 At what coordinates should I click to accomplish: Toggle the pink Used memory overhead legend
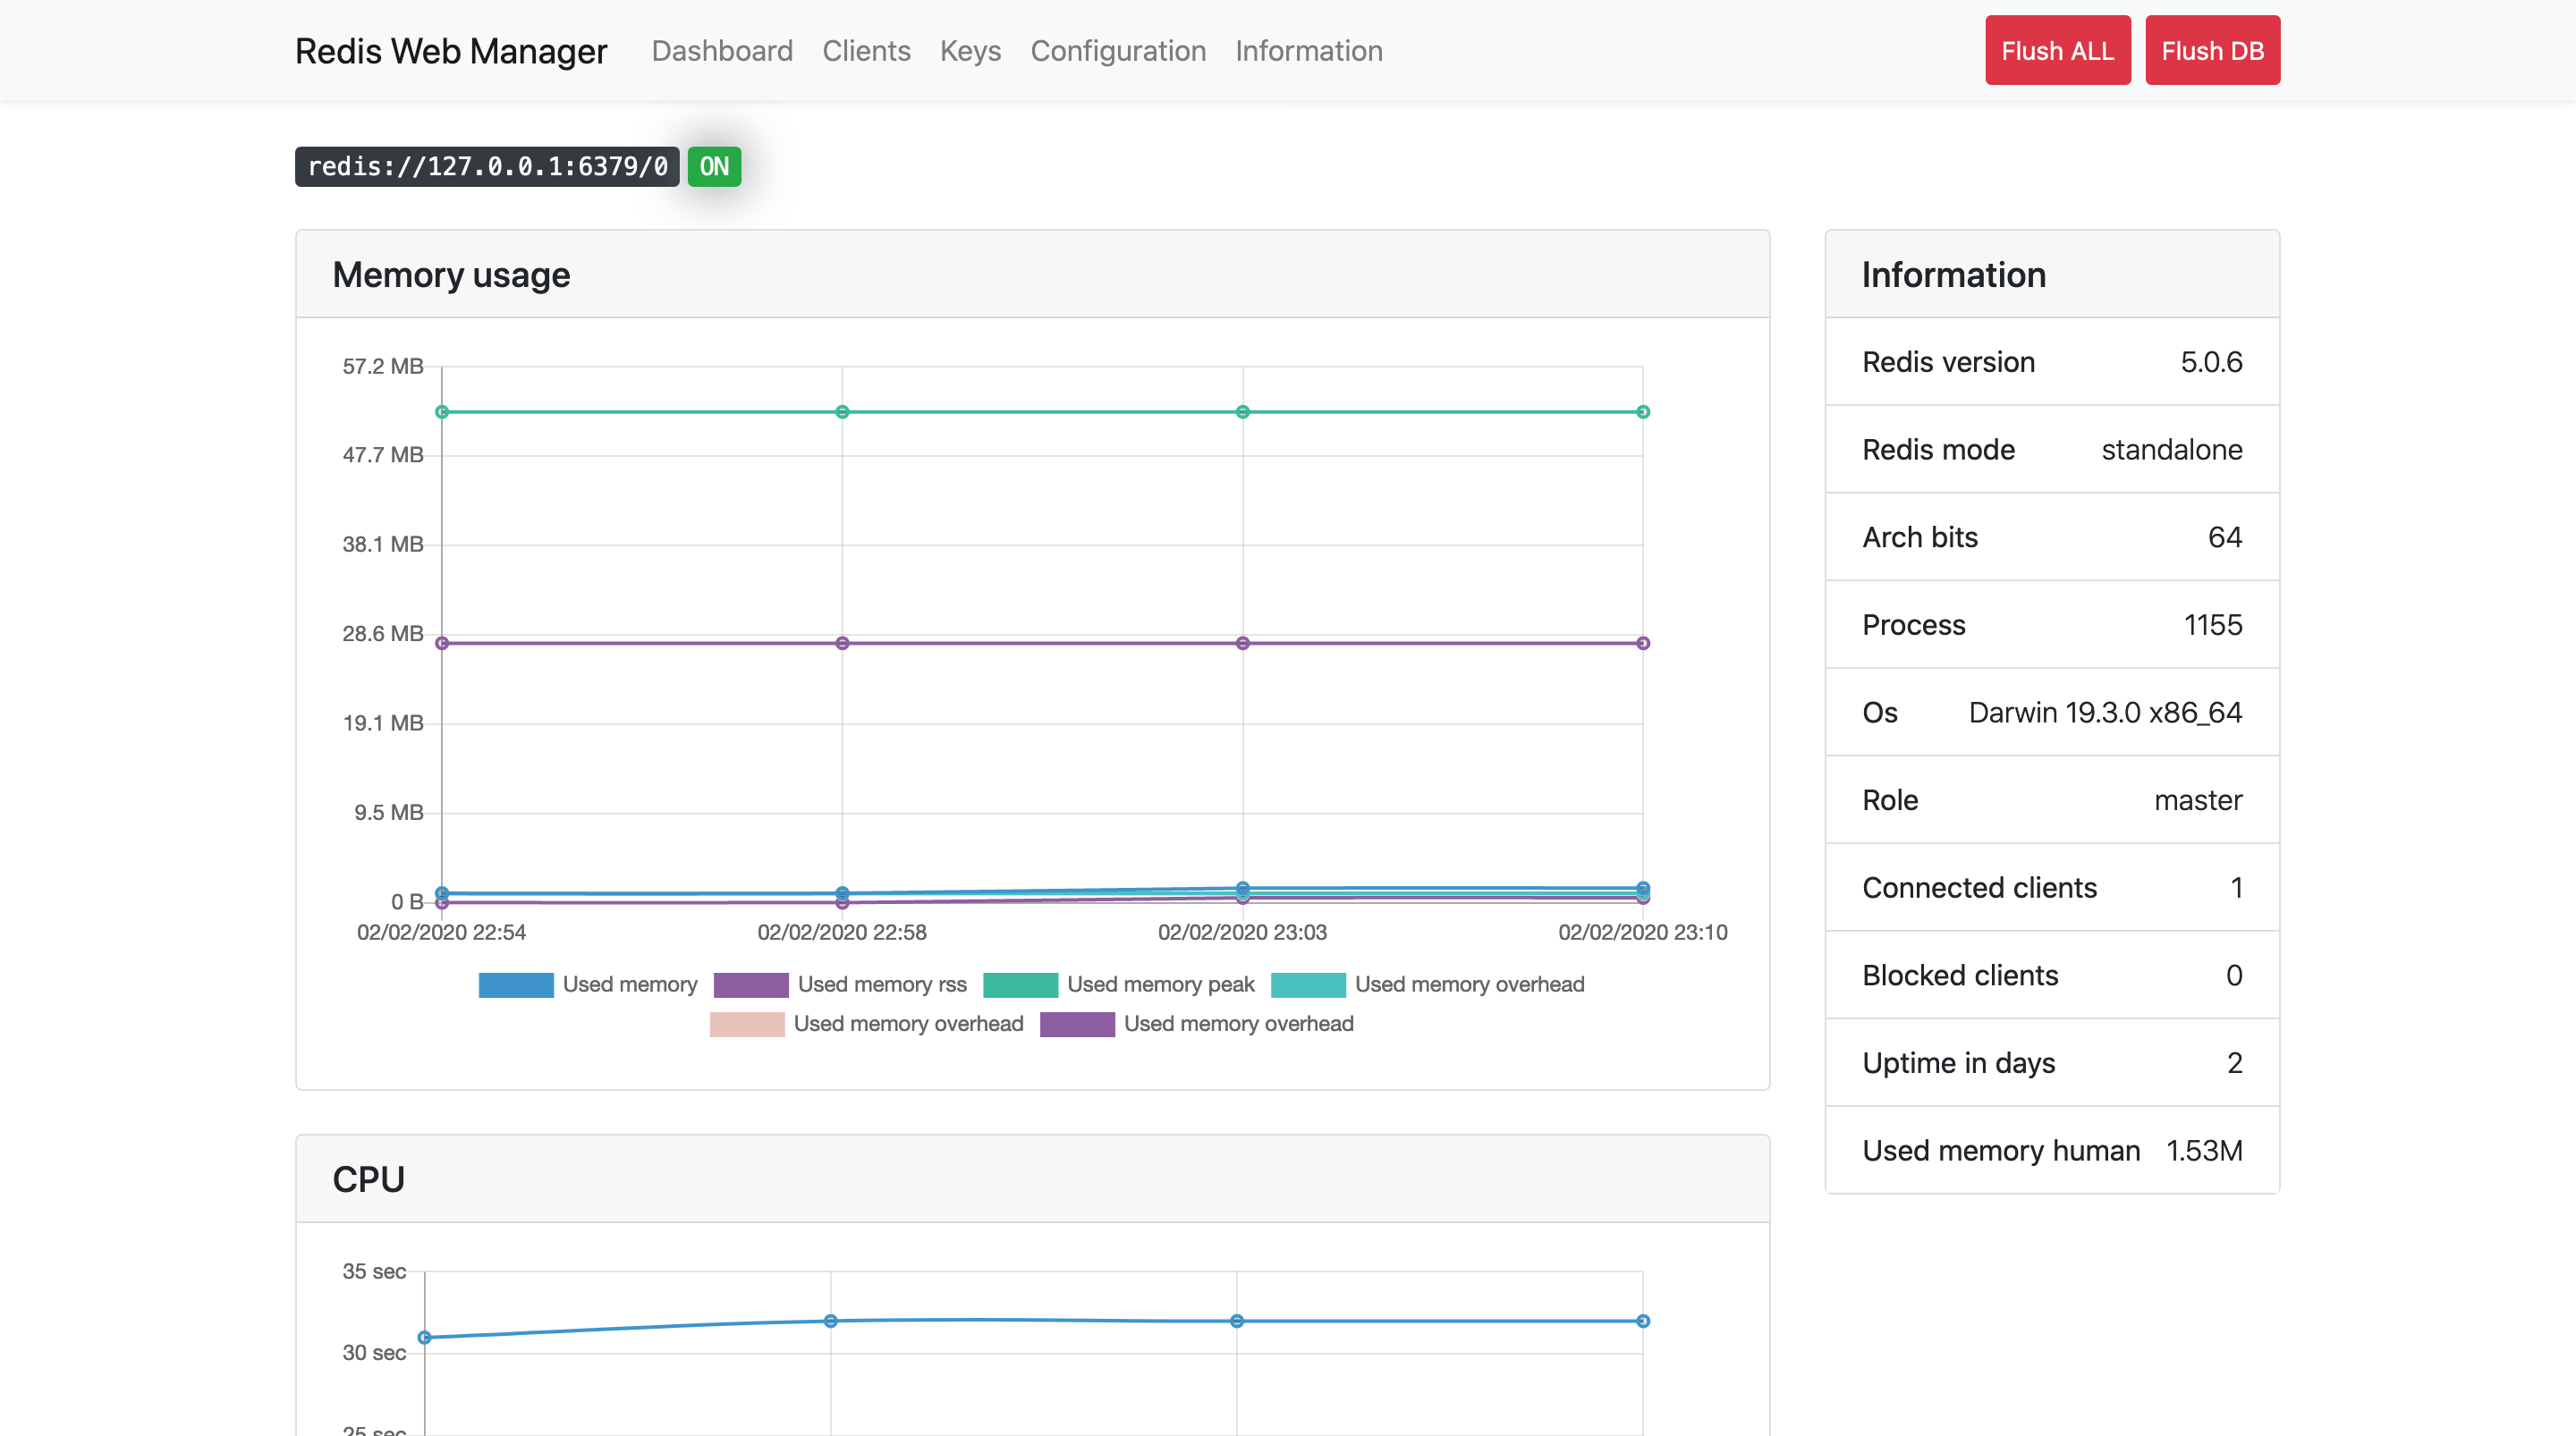coord(746,1024)
